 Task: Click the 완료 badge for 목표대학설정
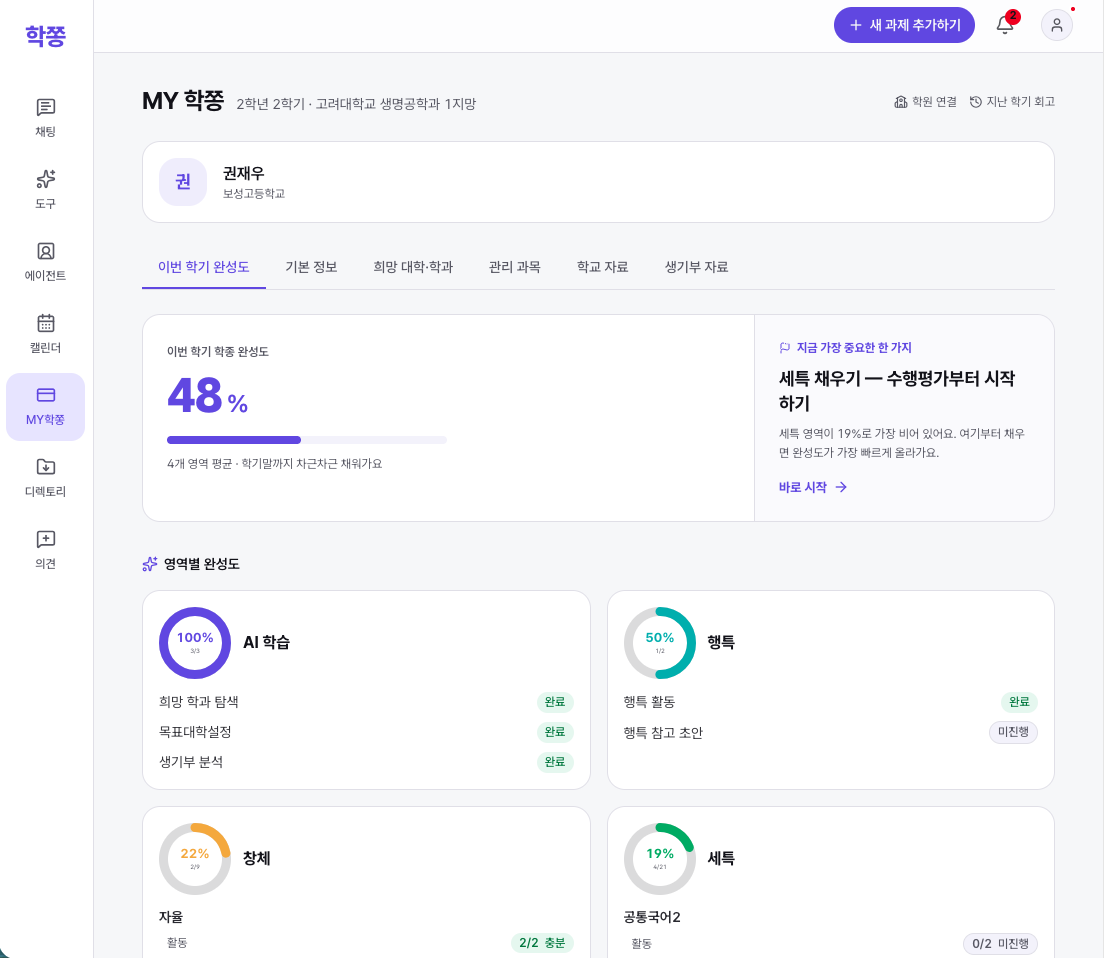coord(555,732)
